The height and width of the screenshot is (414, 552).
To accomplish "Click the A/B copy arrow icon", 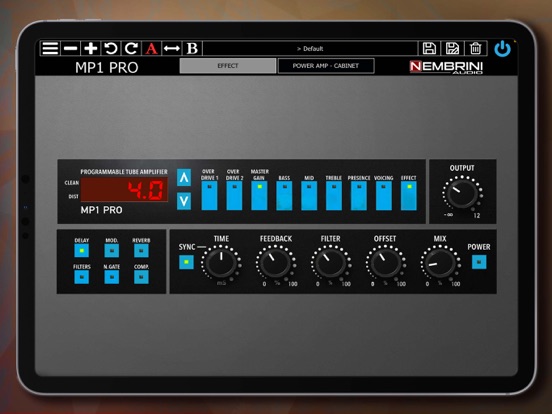I will 172,48.
